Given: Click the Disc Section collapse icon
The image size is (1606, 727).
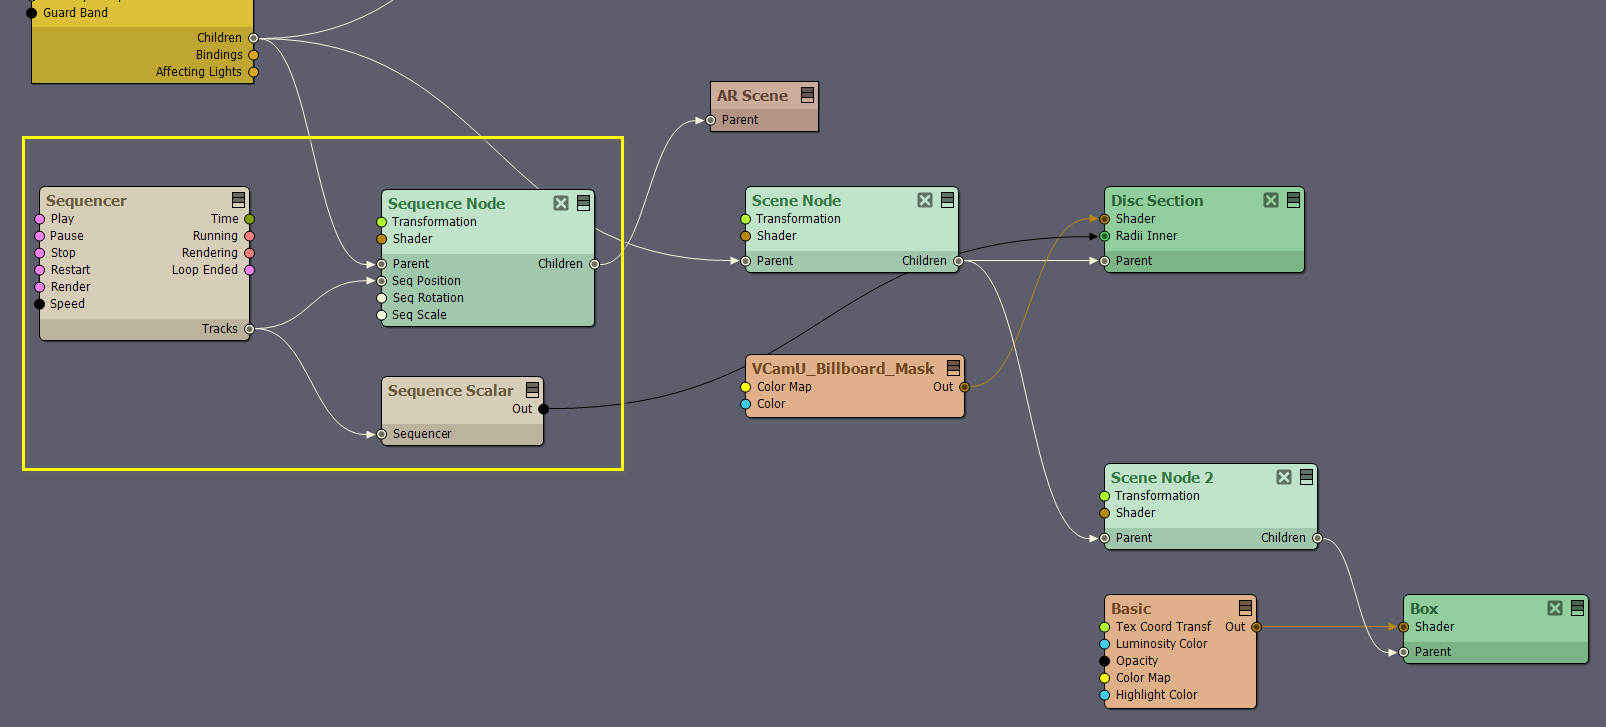Looking at the screenshot, I should (x=1293, y=200).
